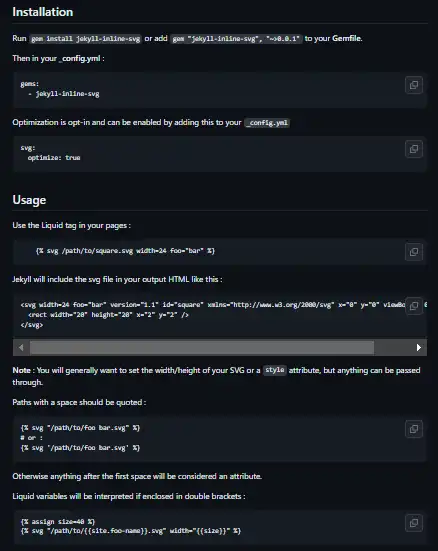Click the inline style attribute code tag
Viewport: 438px width, 551px height.
tap(275, 370)
